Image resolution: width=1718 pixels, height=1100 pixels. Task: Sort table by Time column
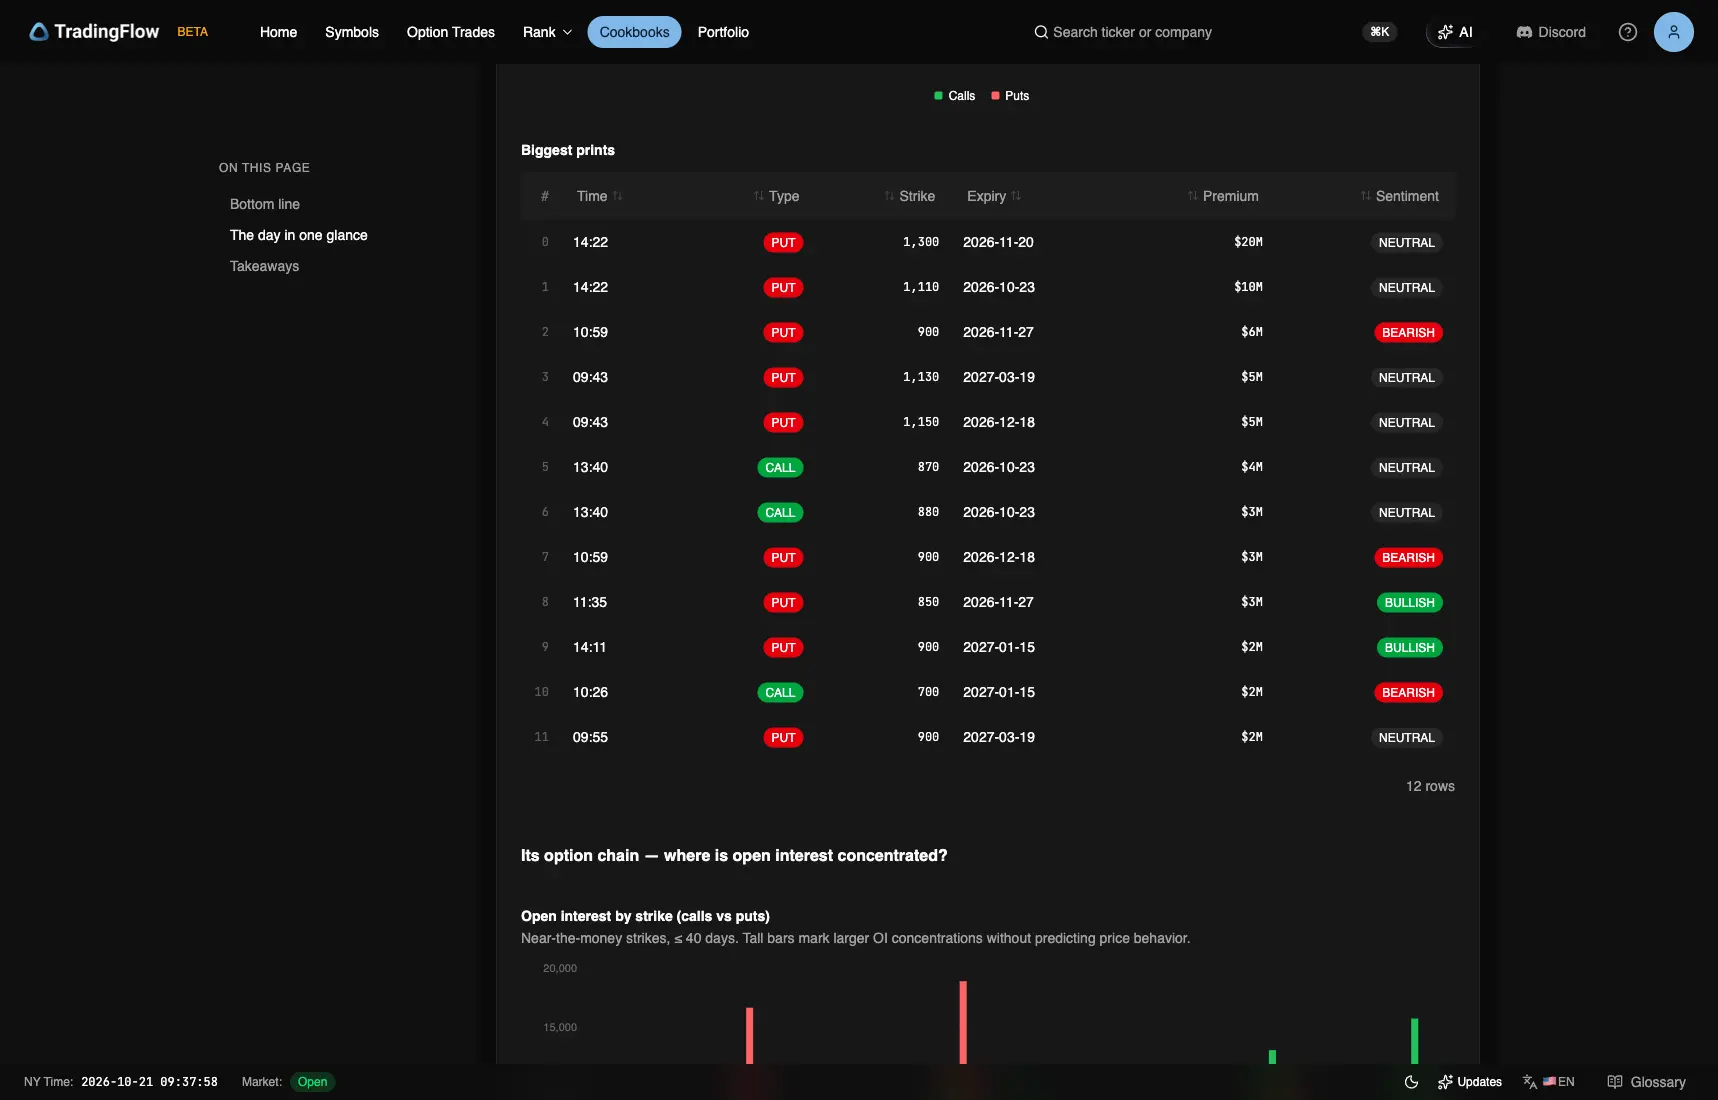(599, 196)
